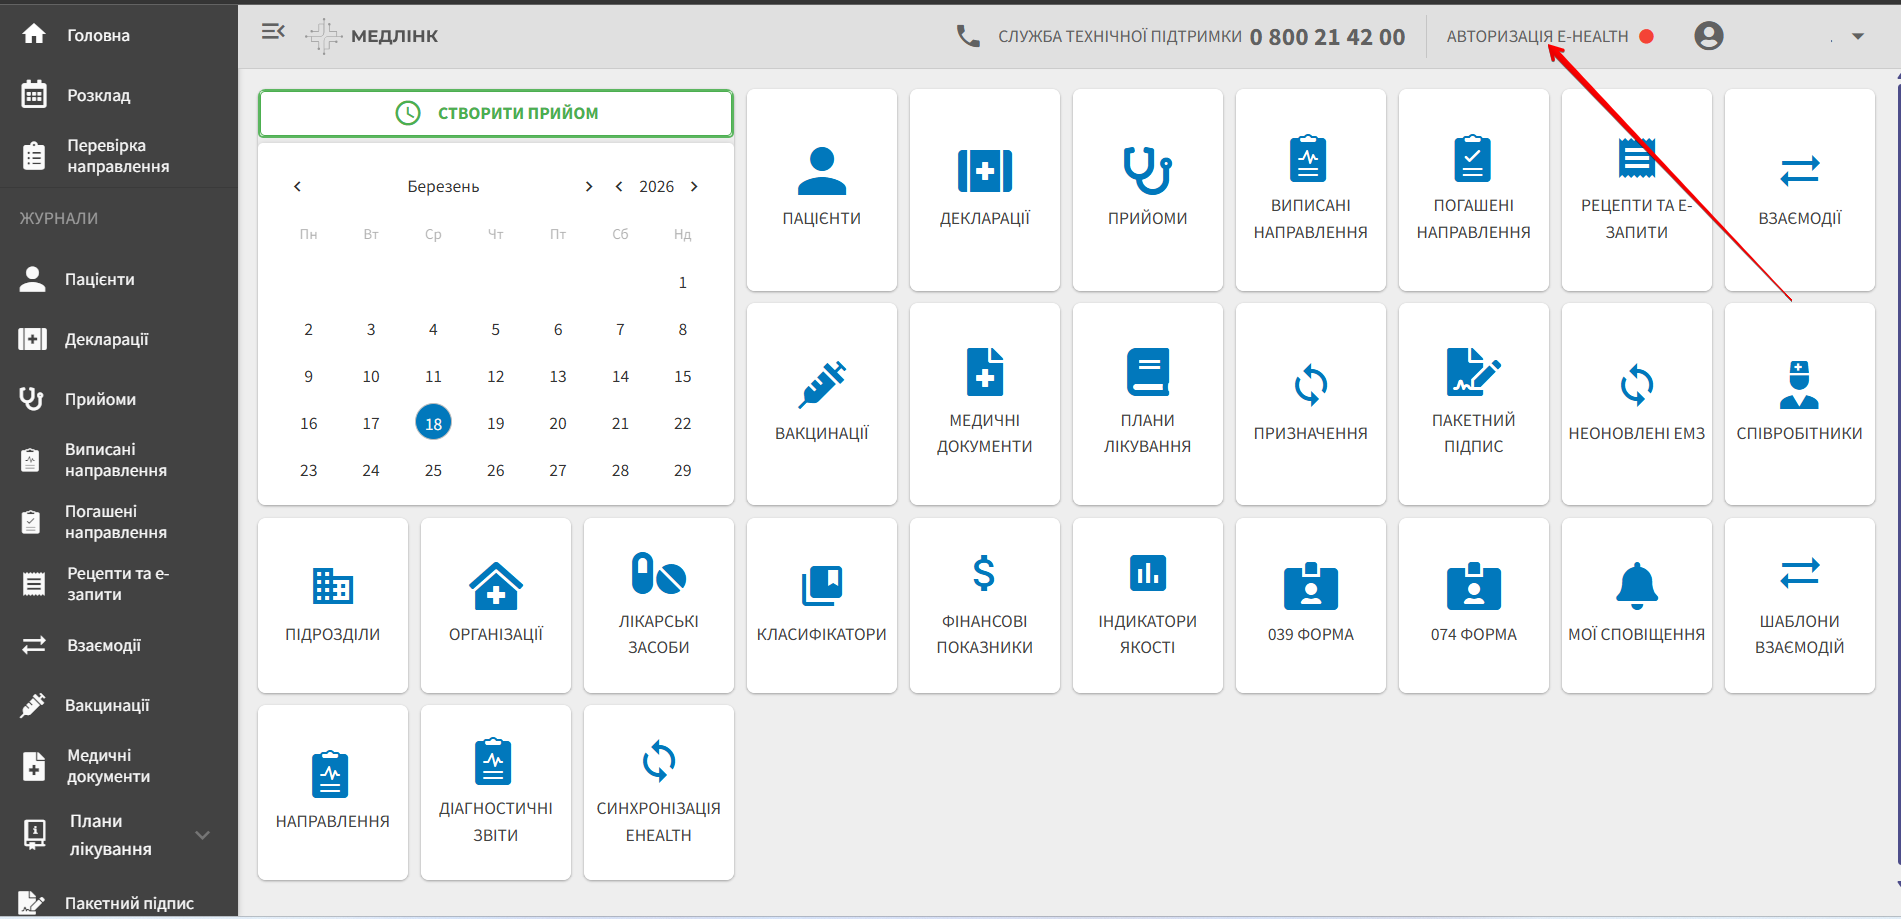Open Розклад in the sidebar menu
The width and height of the screenshot is (1901, 919).
[x=98, y=95]
